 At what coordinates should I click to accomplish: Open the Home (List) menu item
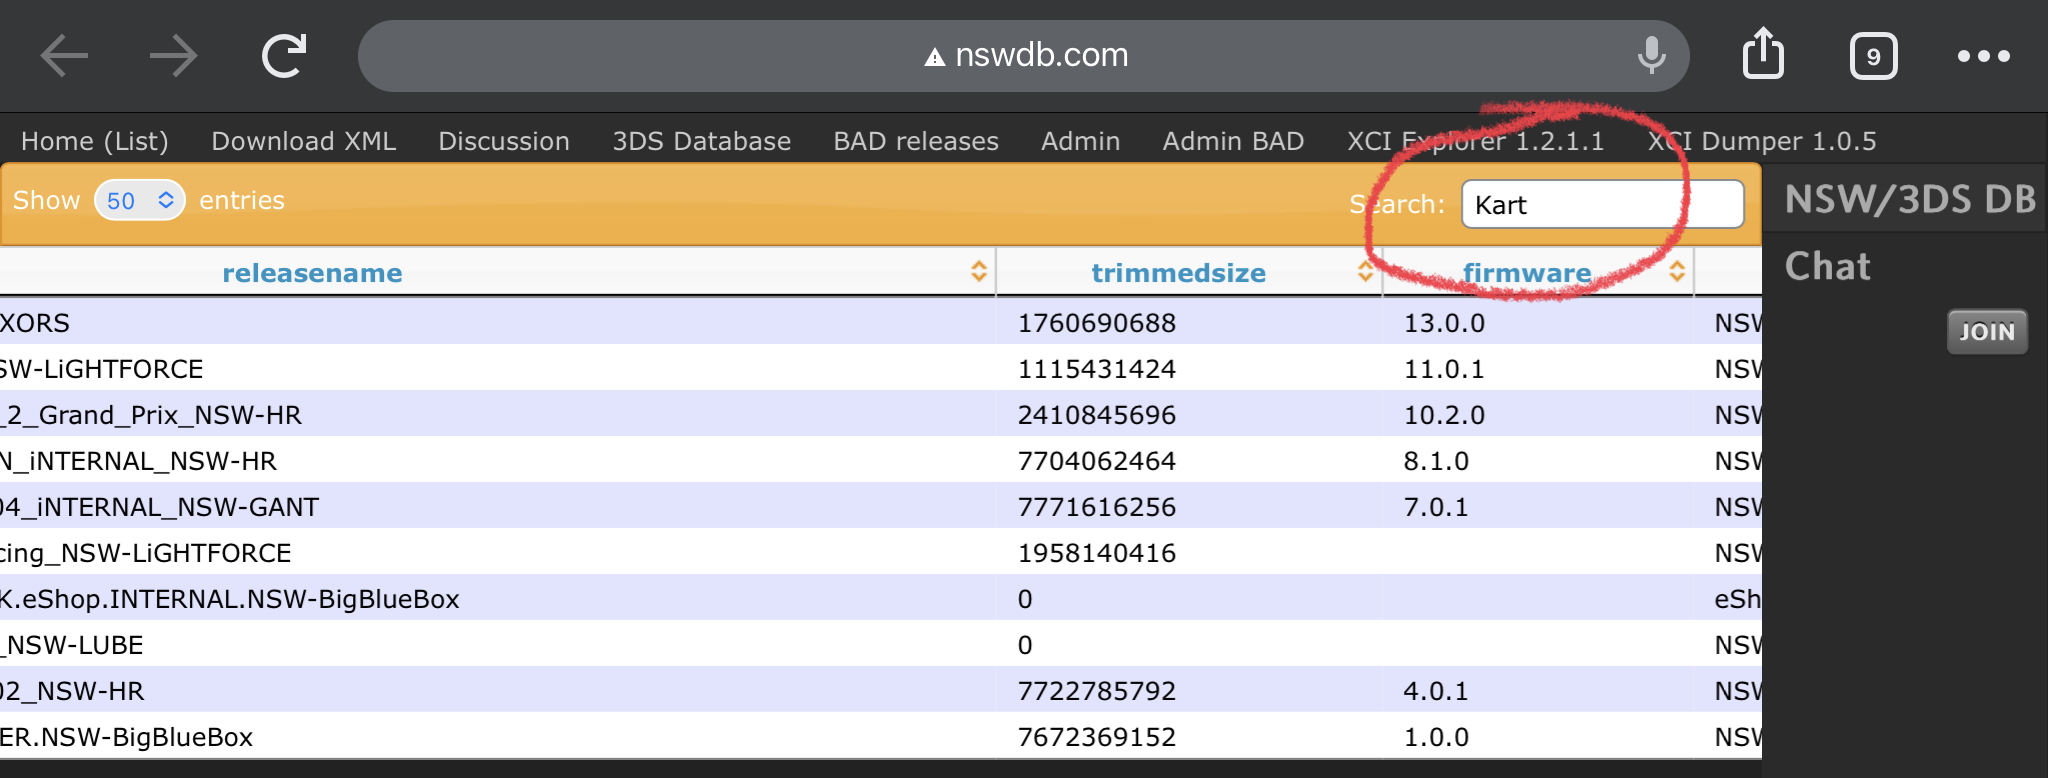[x=95, y=141]
